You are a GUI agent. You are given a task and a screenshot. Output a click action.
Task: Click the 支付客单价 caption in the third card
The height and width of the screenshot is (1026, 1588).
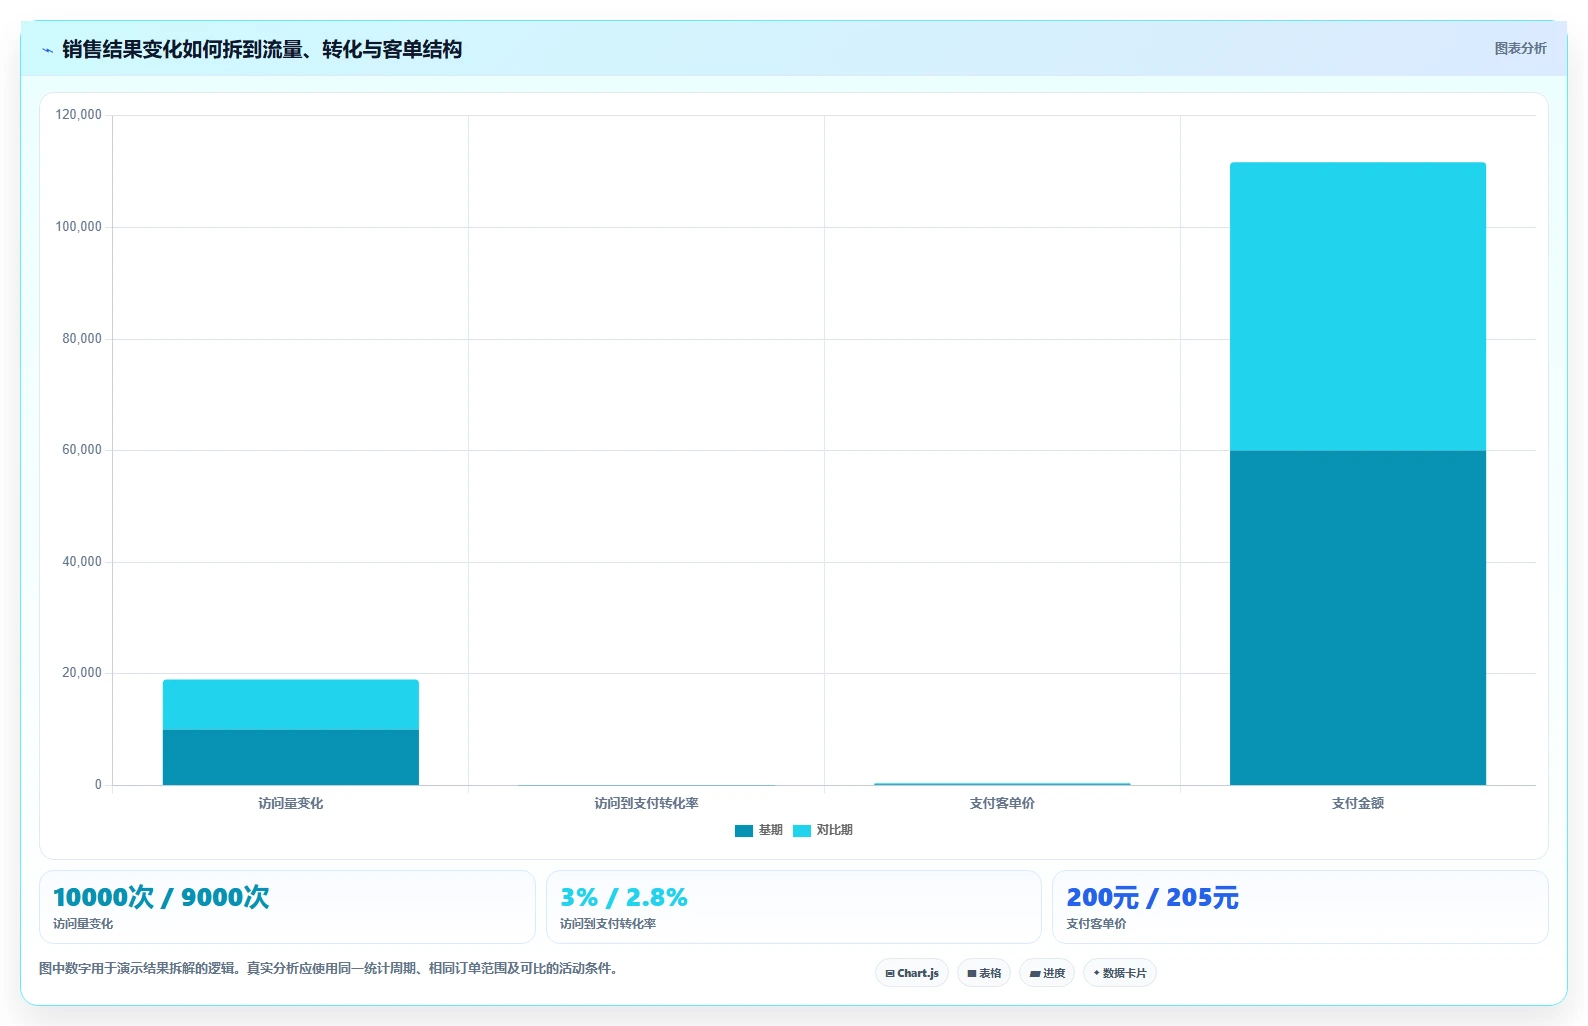tap(1096, 924)
